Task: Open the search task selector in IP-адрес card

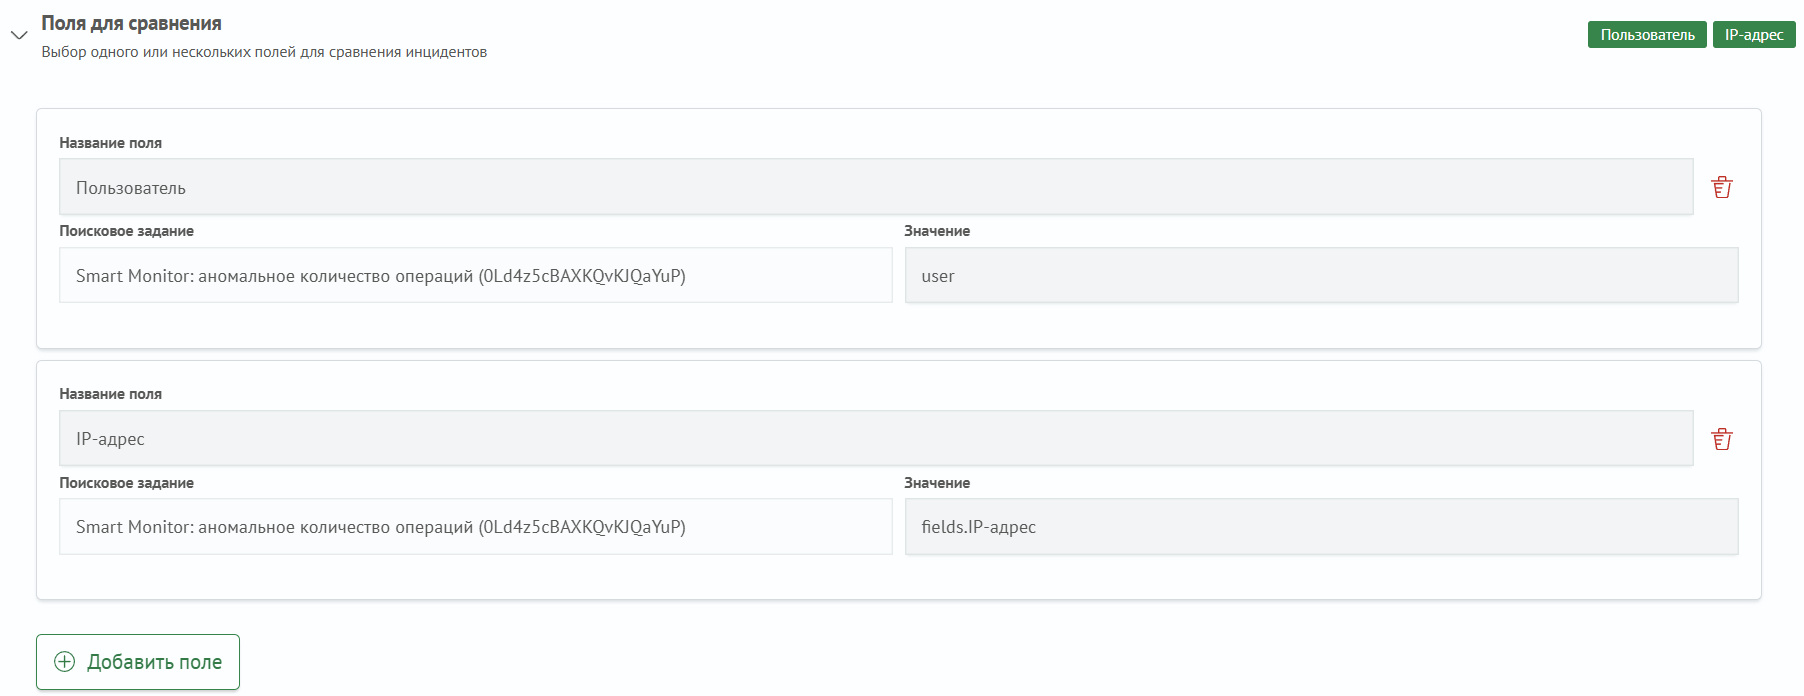Action: coord(475,527)
